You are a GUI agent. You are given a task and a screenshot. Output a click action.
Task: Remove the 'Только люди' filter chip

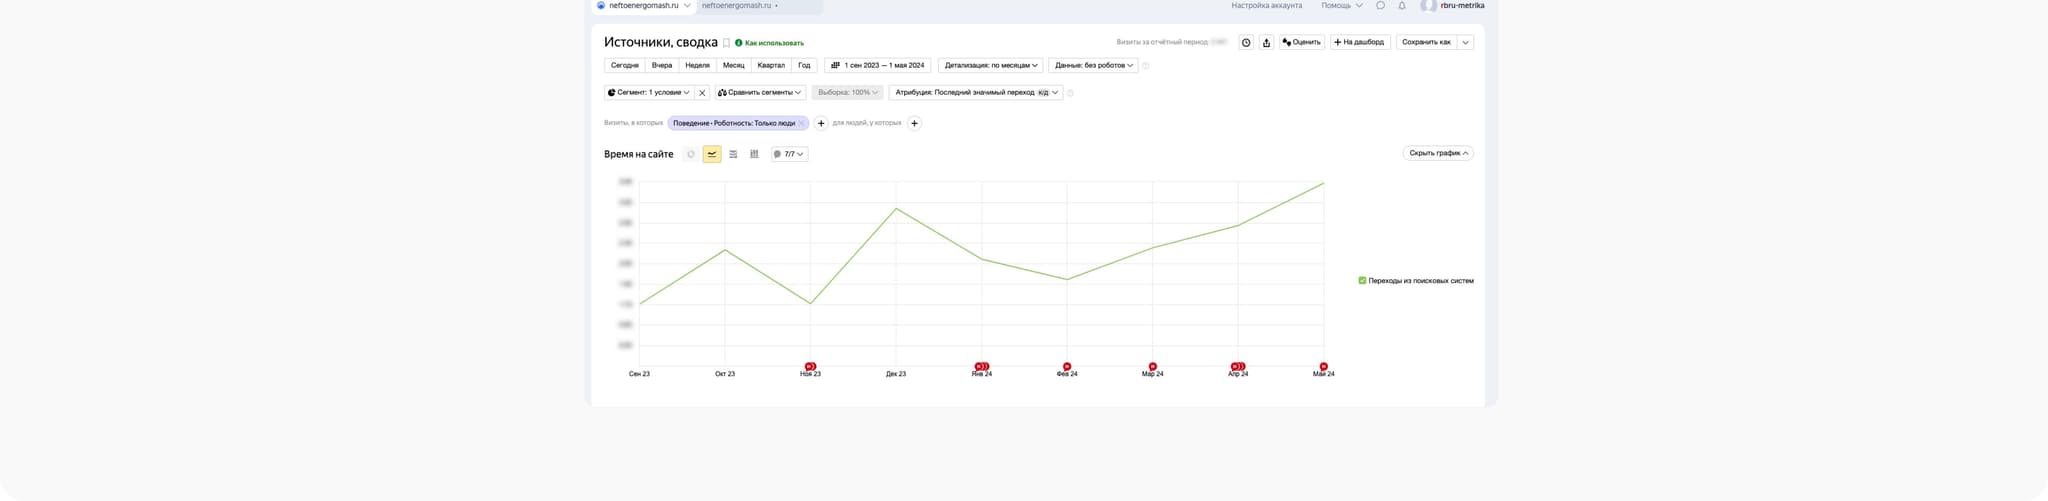pos(801,123)
